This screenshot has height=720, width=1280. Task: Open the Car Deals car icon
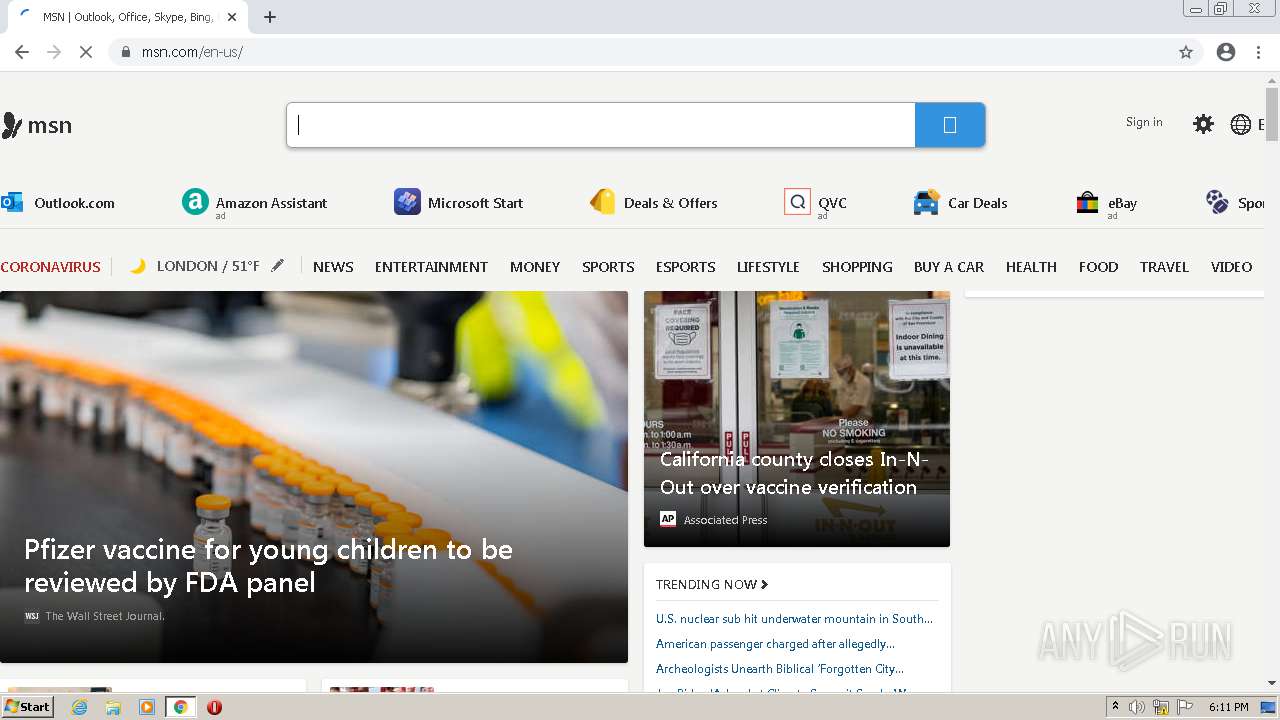pyautogui.click(x=927, y=202)
